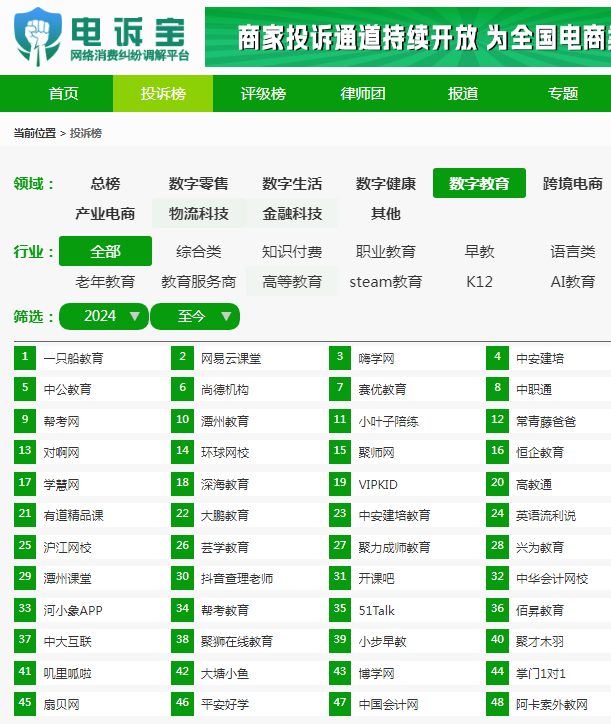Select the 数字教育 domain filter
This screenshot has width=611, height=724.
(x=479, y=183)
